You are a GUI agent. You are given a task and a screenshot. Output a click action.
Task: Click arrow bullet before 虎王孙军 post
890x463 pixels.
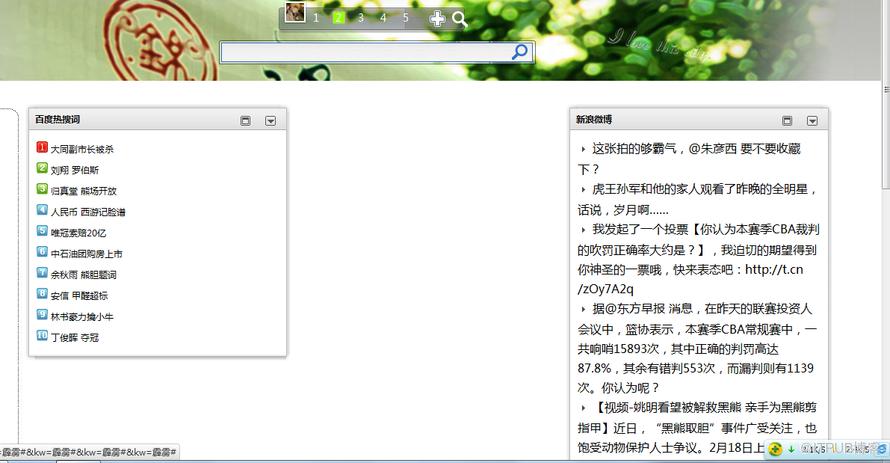(583, 190)
